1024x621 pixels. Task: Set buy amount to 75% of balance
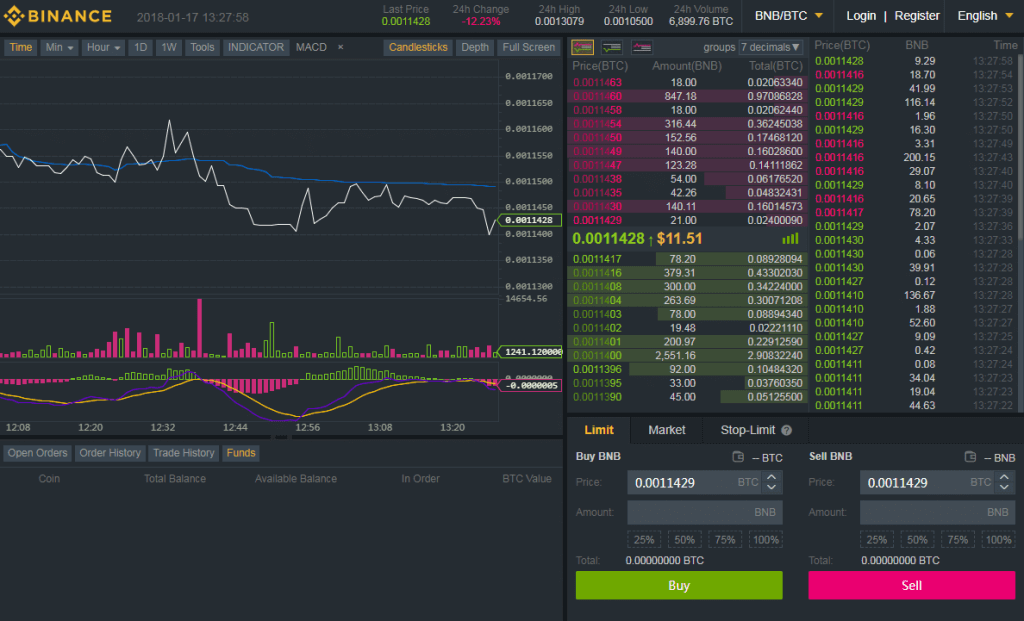tap(724, 539)
